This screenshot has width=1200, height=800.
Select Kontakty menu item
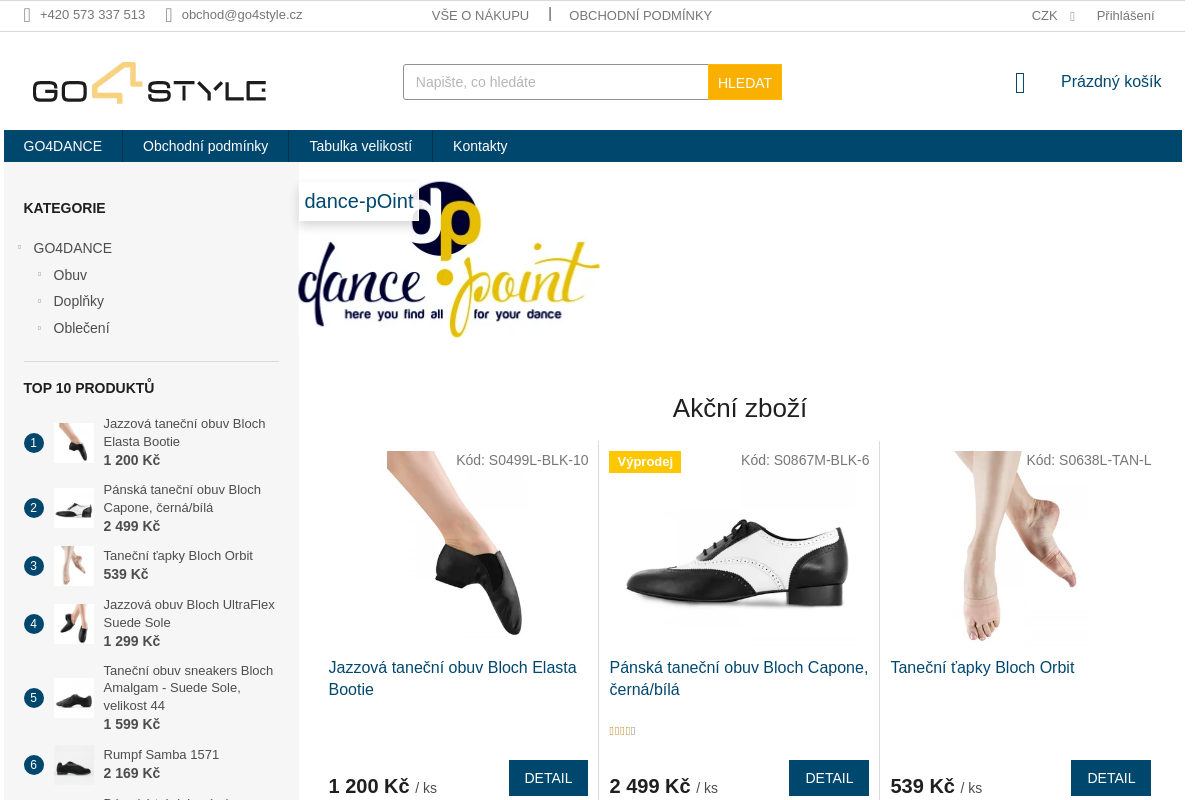(x=480, y=146)
